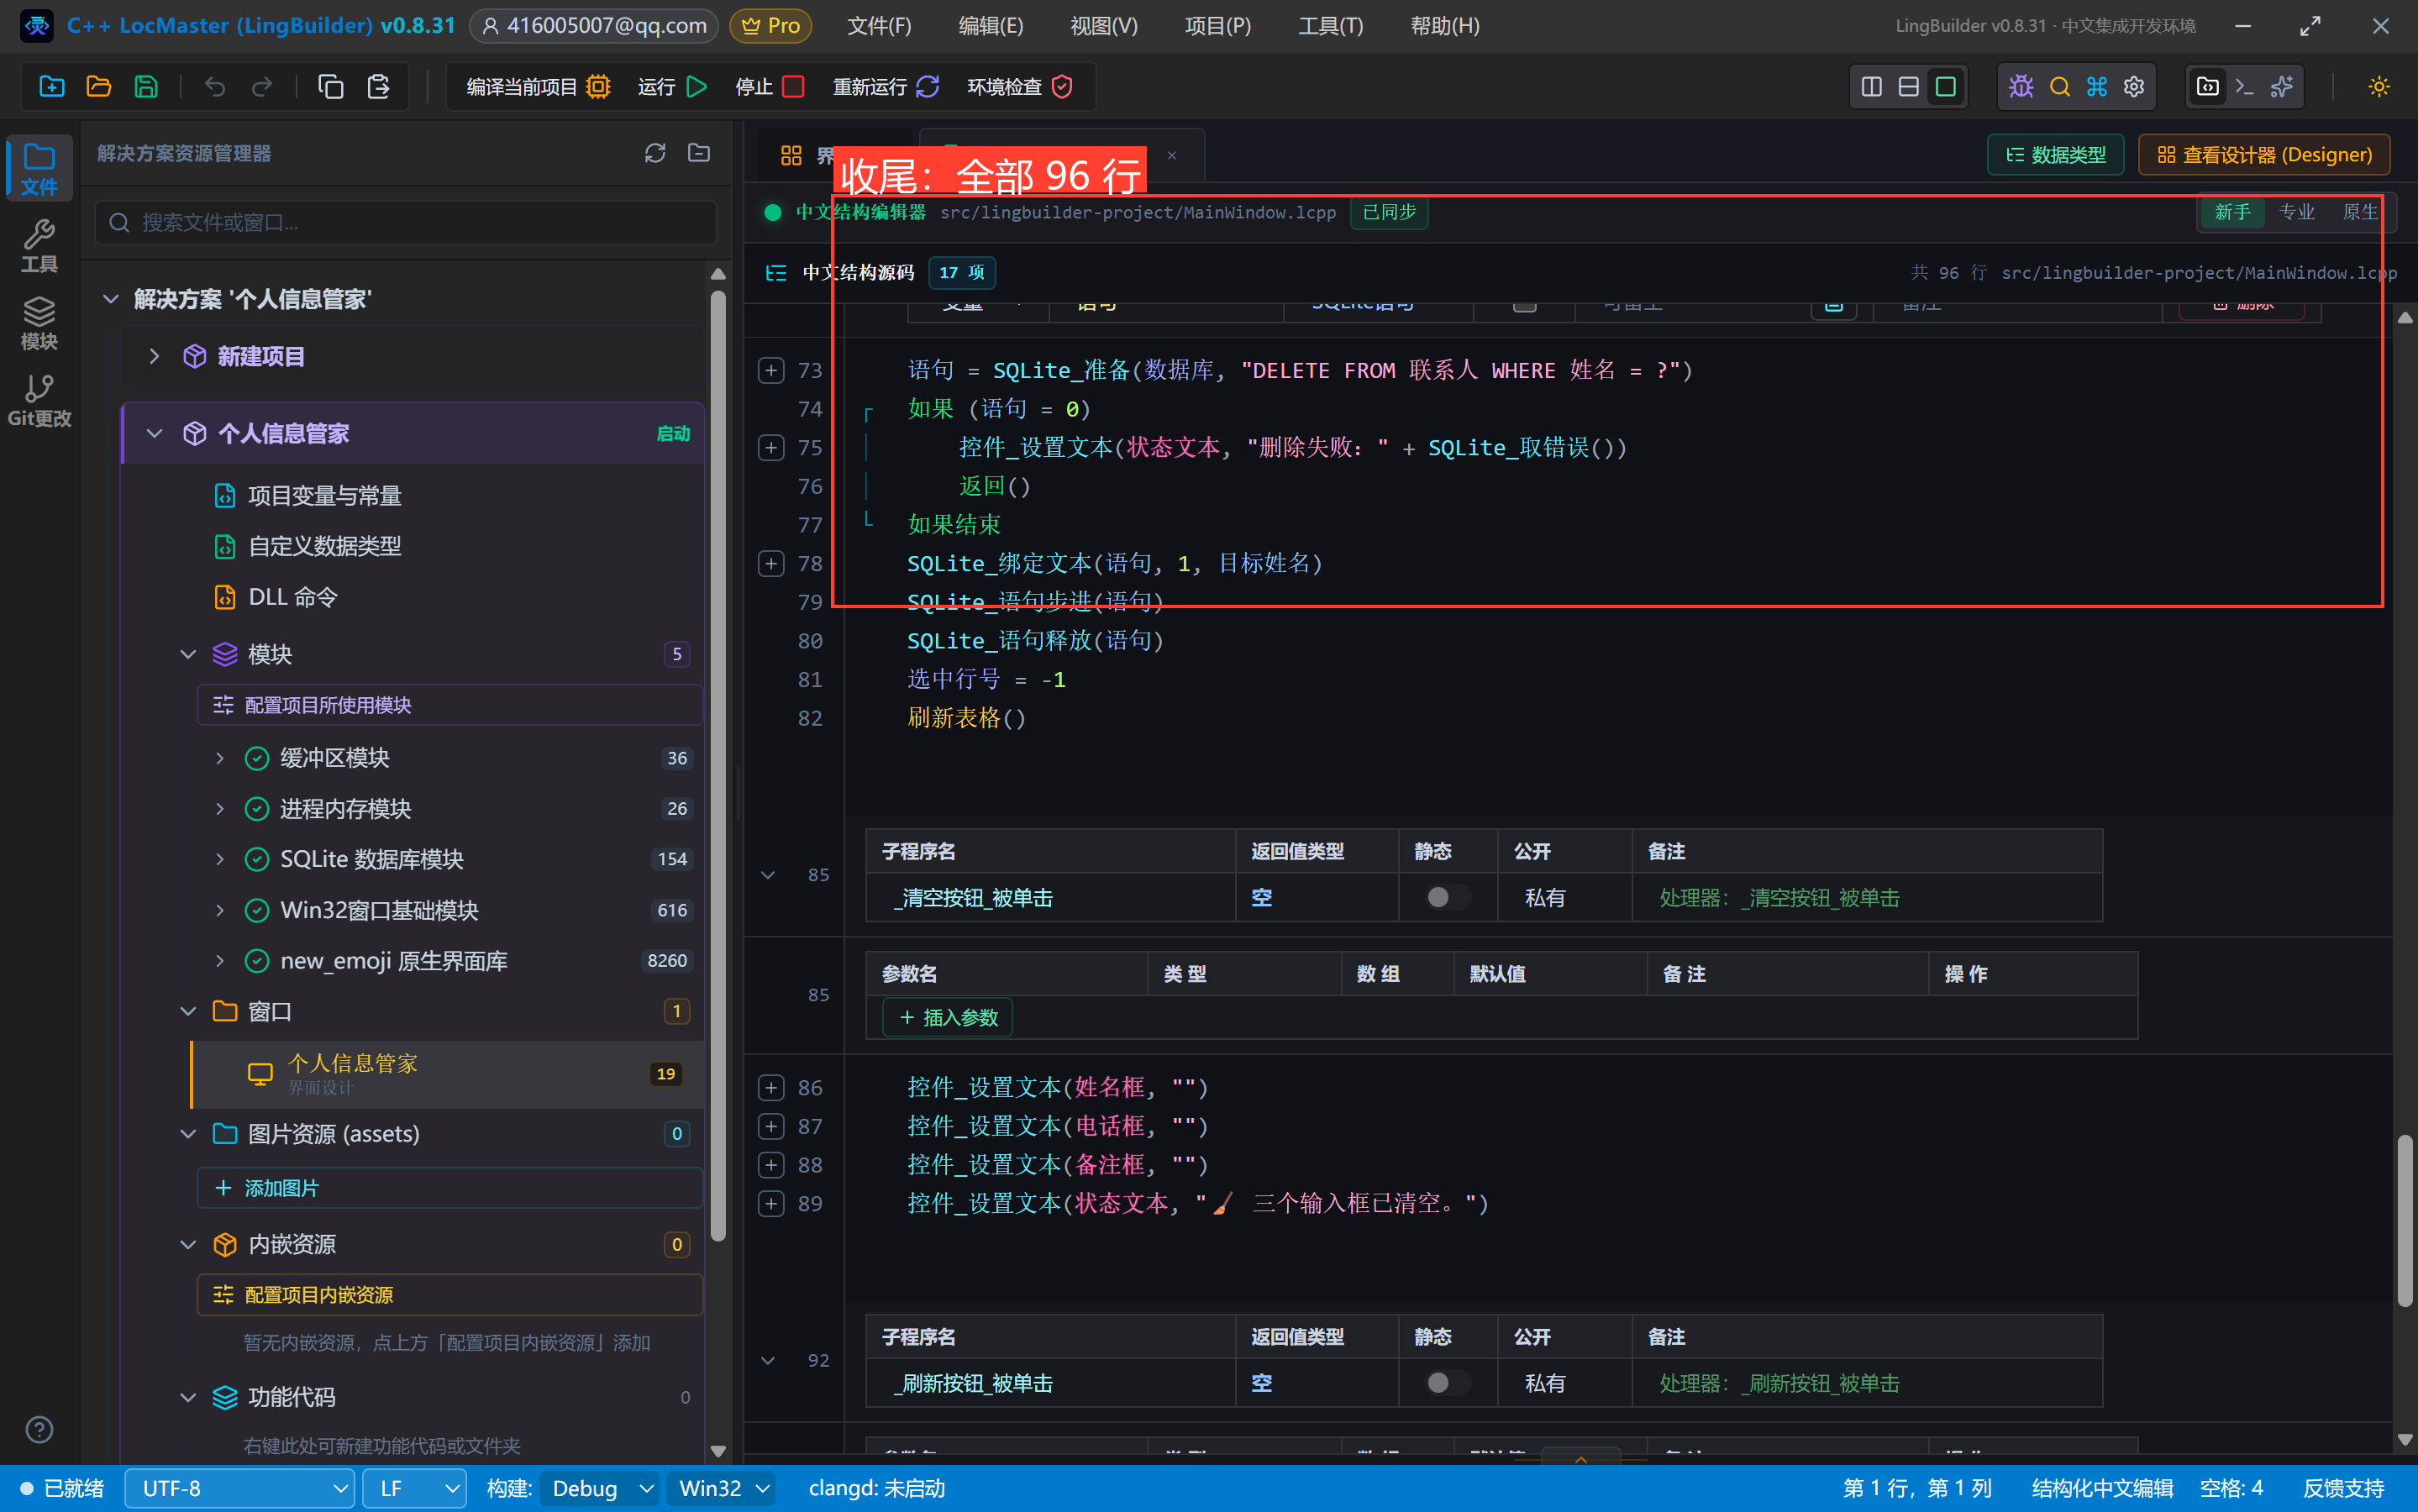Open the 模块 sidebar panel
This screenshot has height=1512, width=2418.
tap(39, 323)
